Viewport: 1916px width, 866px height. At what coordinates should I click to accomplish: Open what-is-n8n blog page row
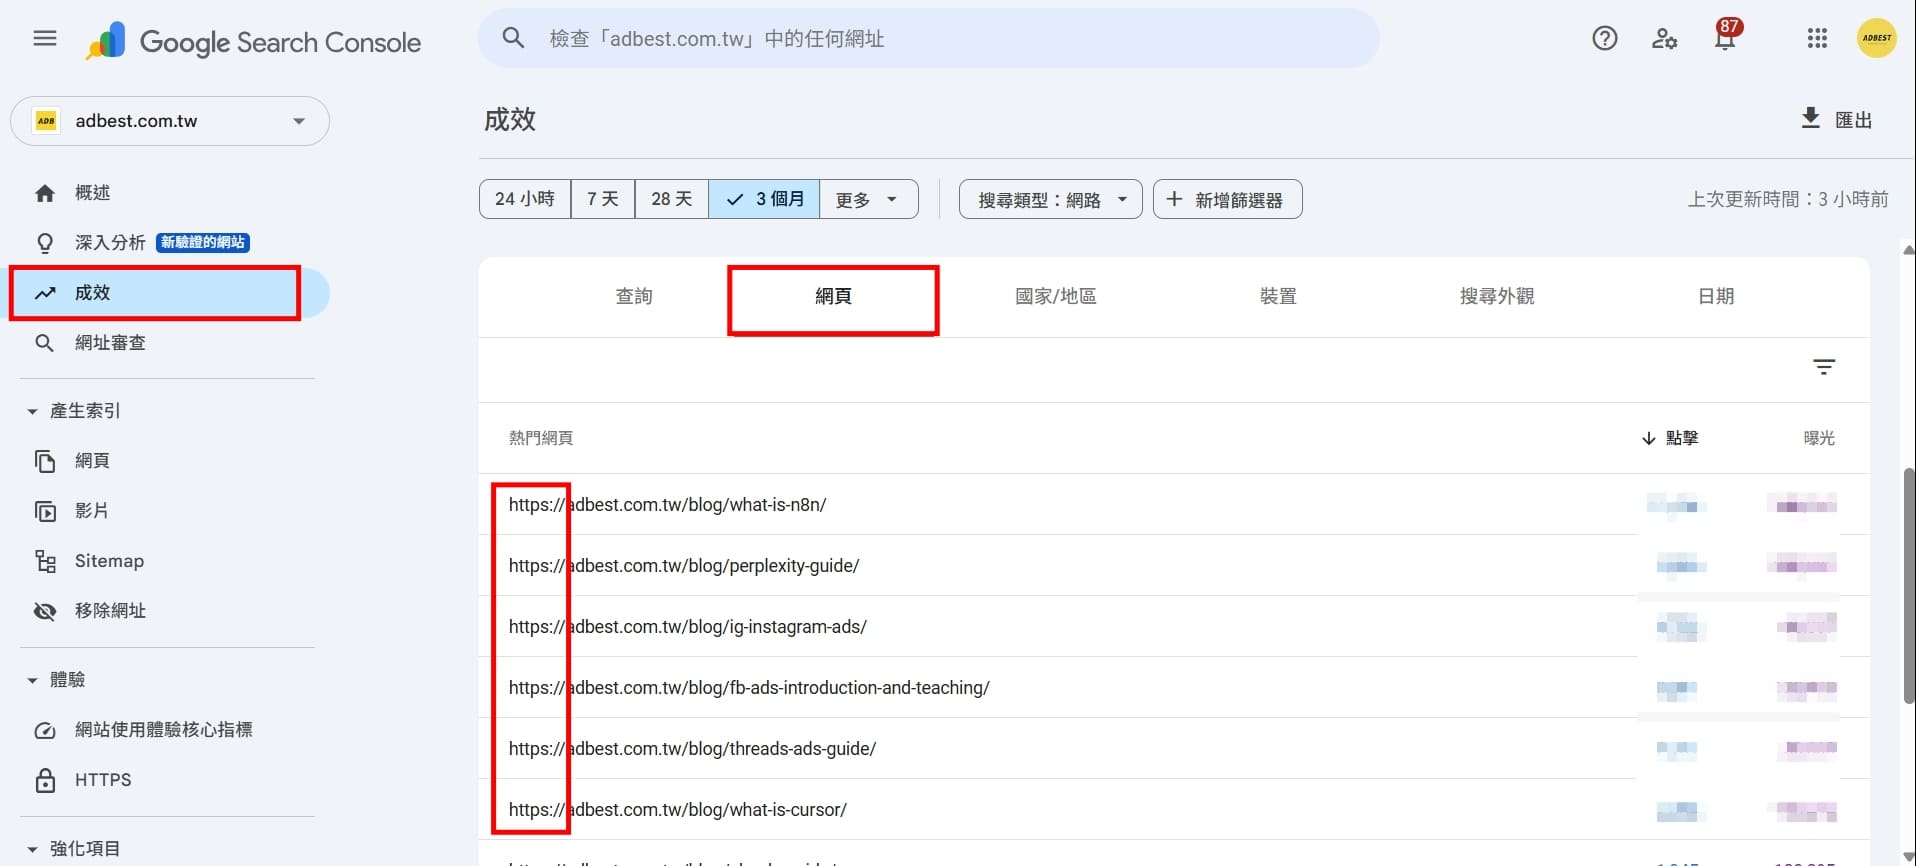[x=1174, y=505]
